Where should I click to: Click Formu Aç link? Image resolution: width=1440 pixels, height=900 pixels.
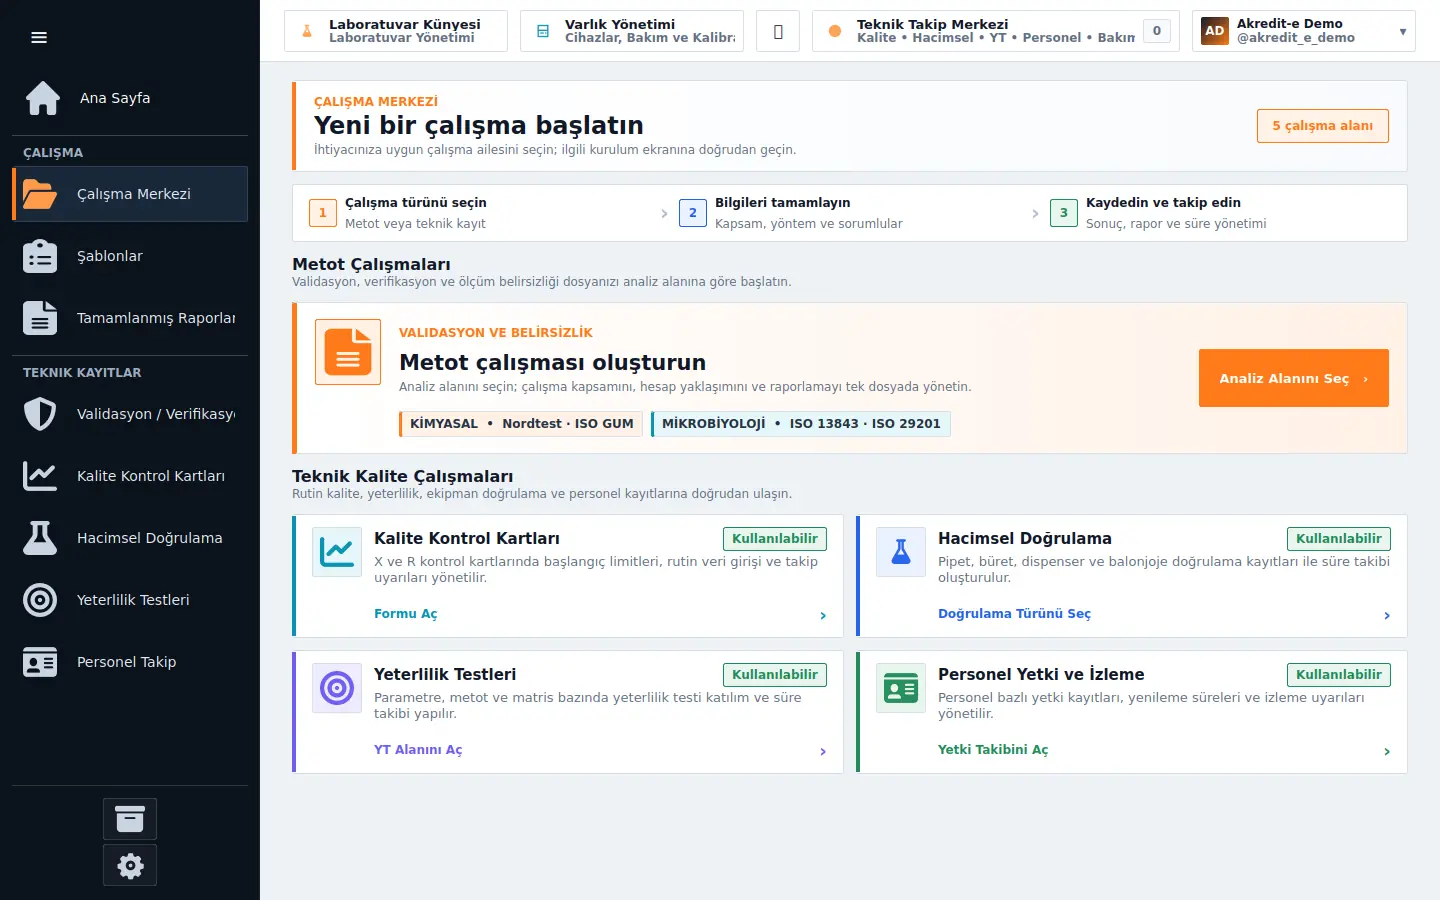point(406,614)
